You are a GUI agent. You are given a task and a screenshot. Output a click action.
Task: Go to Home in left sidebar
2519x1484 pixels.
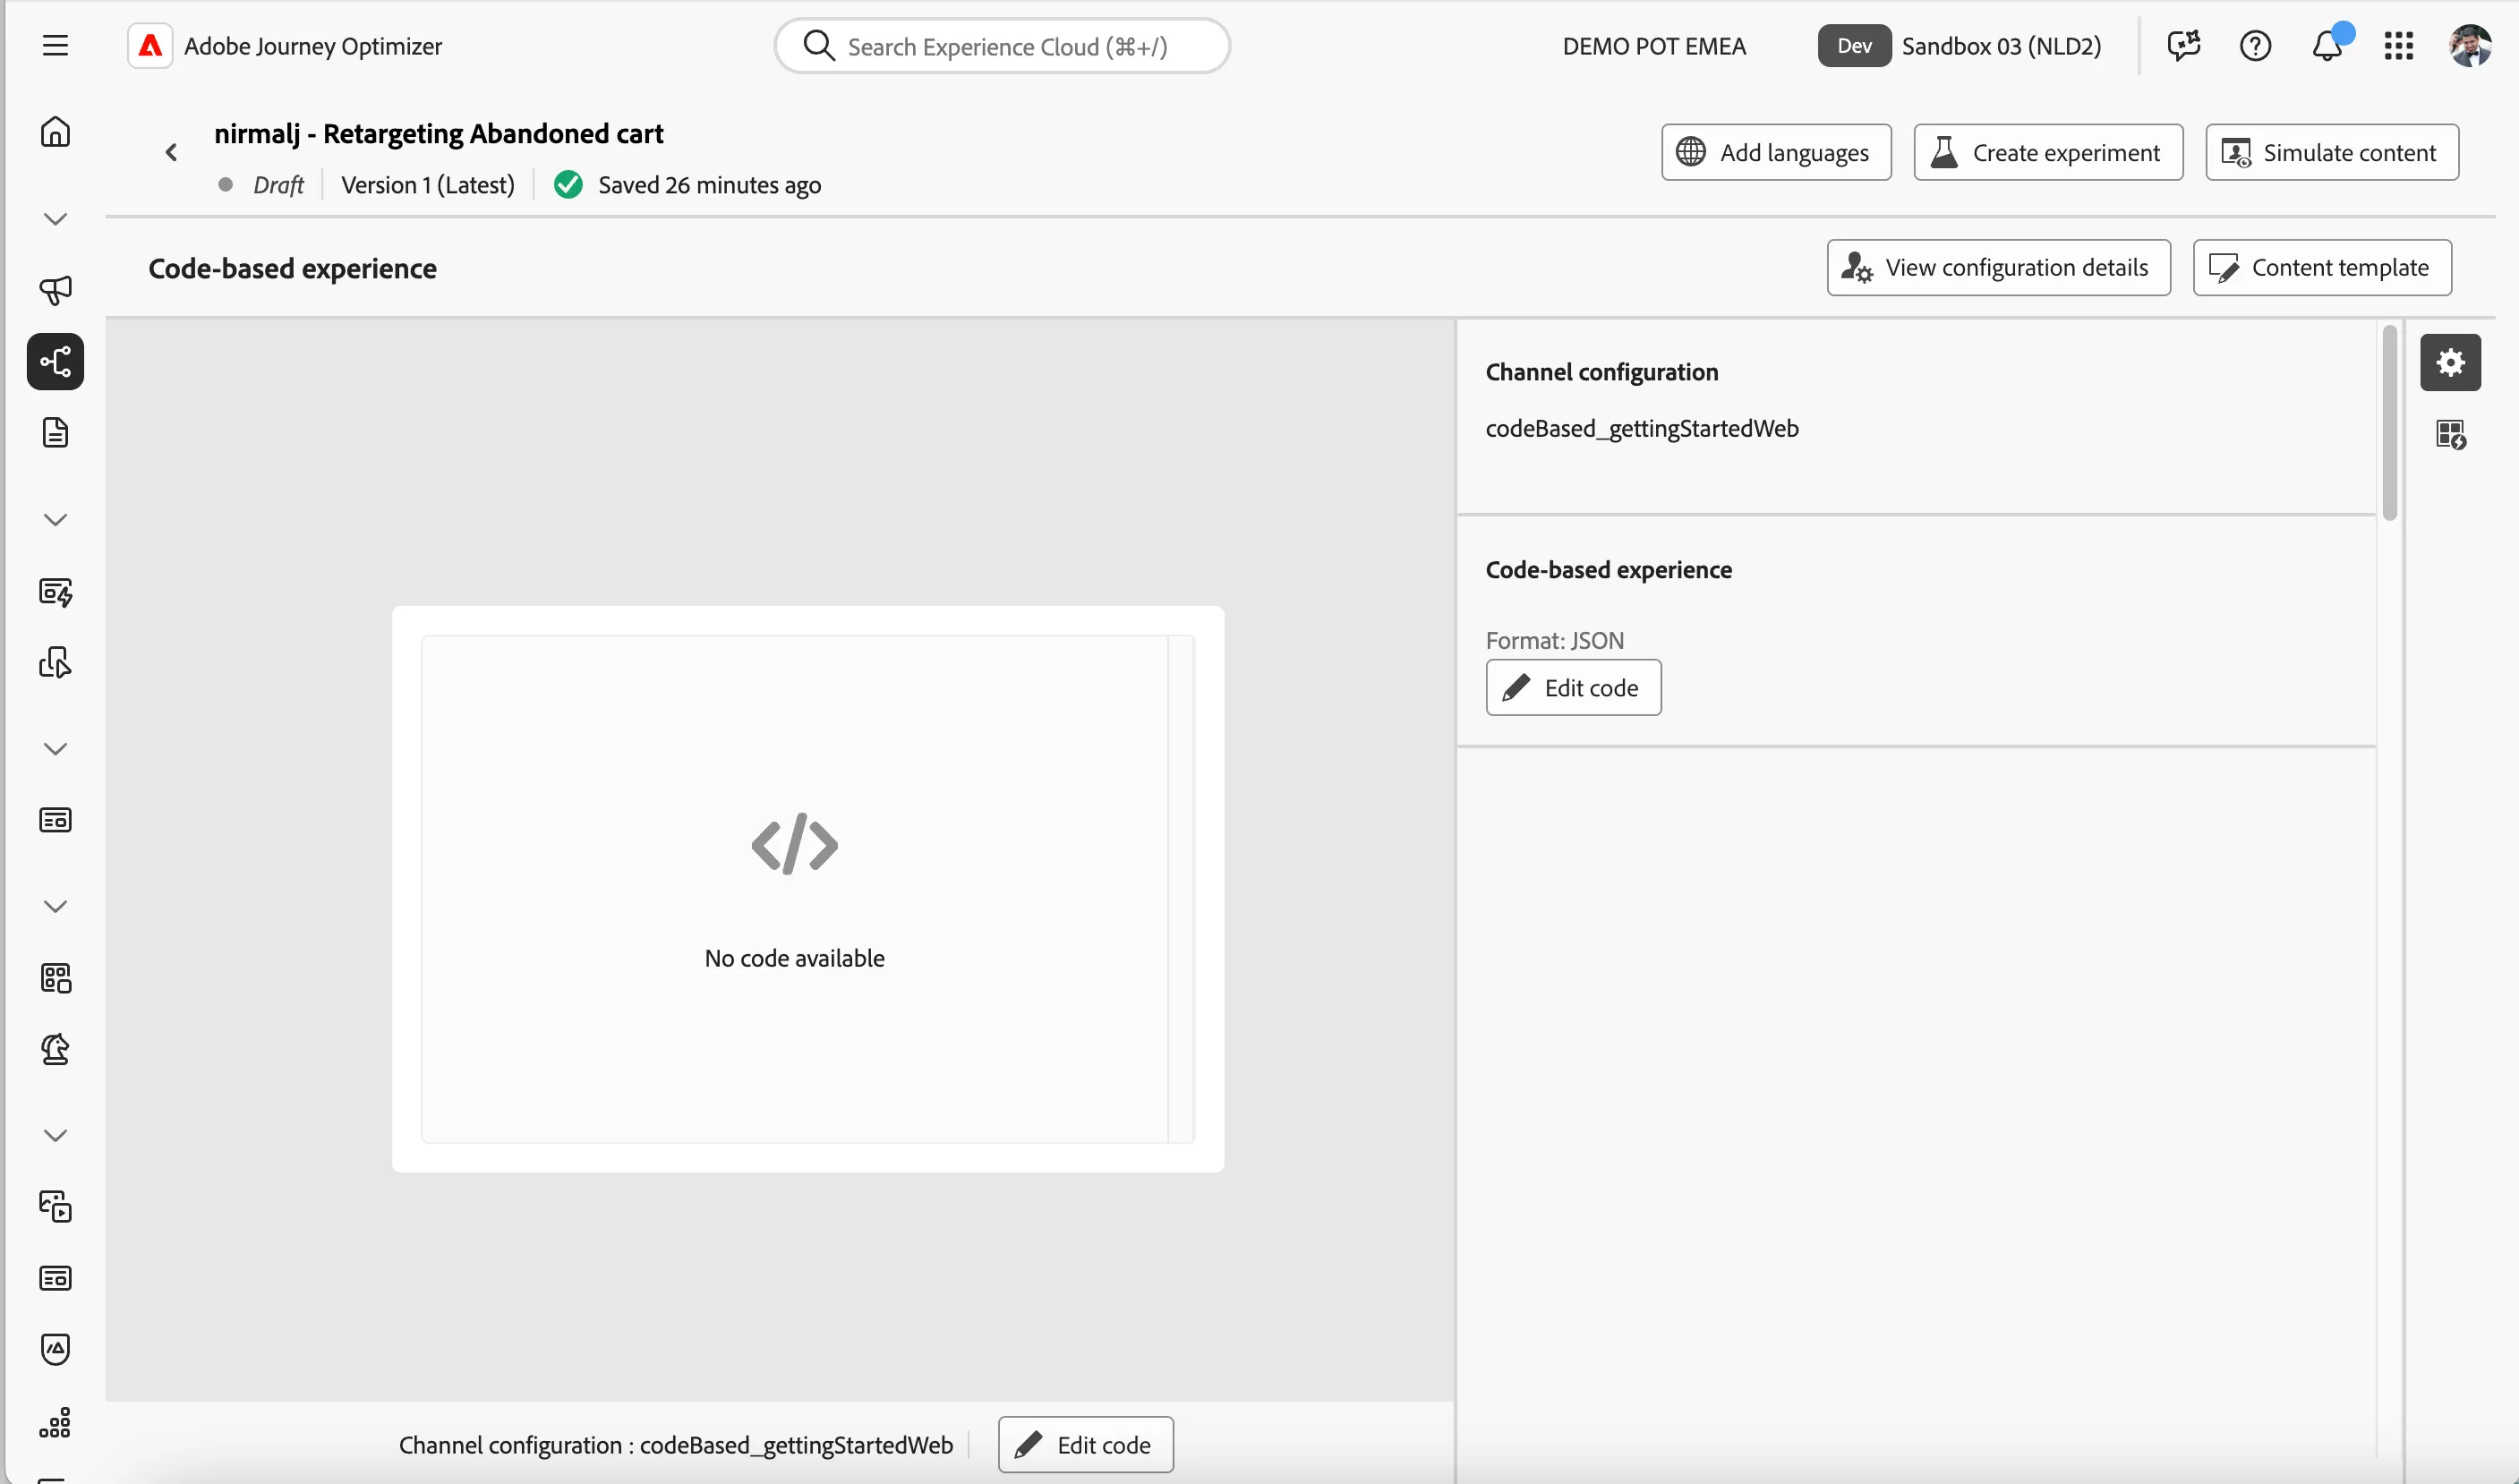(55, 132)
